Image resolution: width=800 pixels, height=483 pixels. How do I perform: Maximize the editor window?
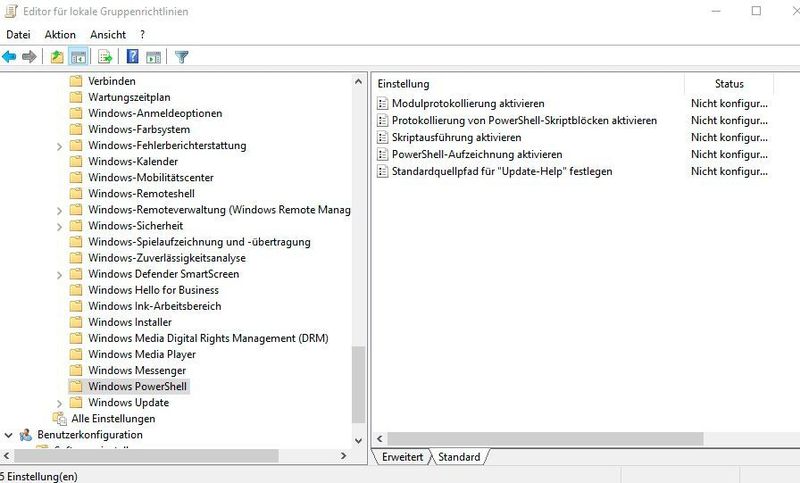click(756, 11)
